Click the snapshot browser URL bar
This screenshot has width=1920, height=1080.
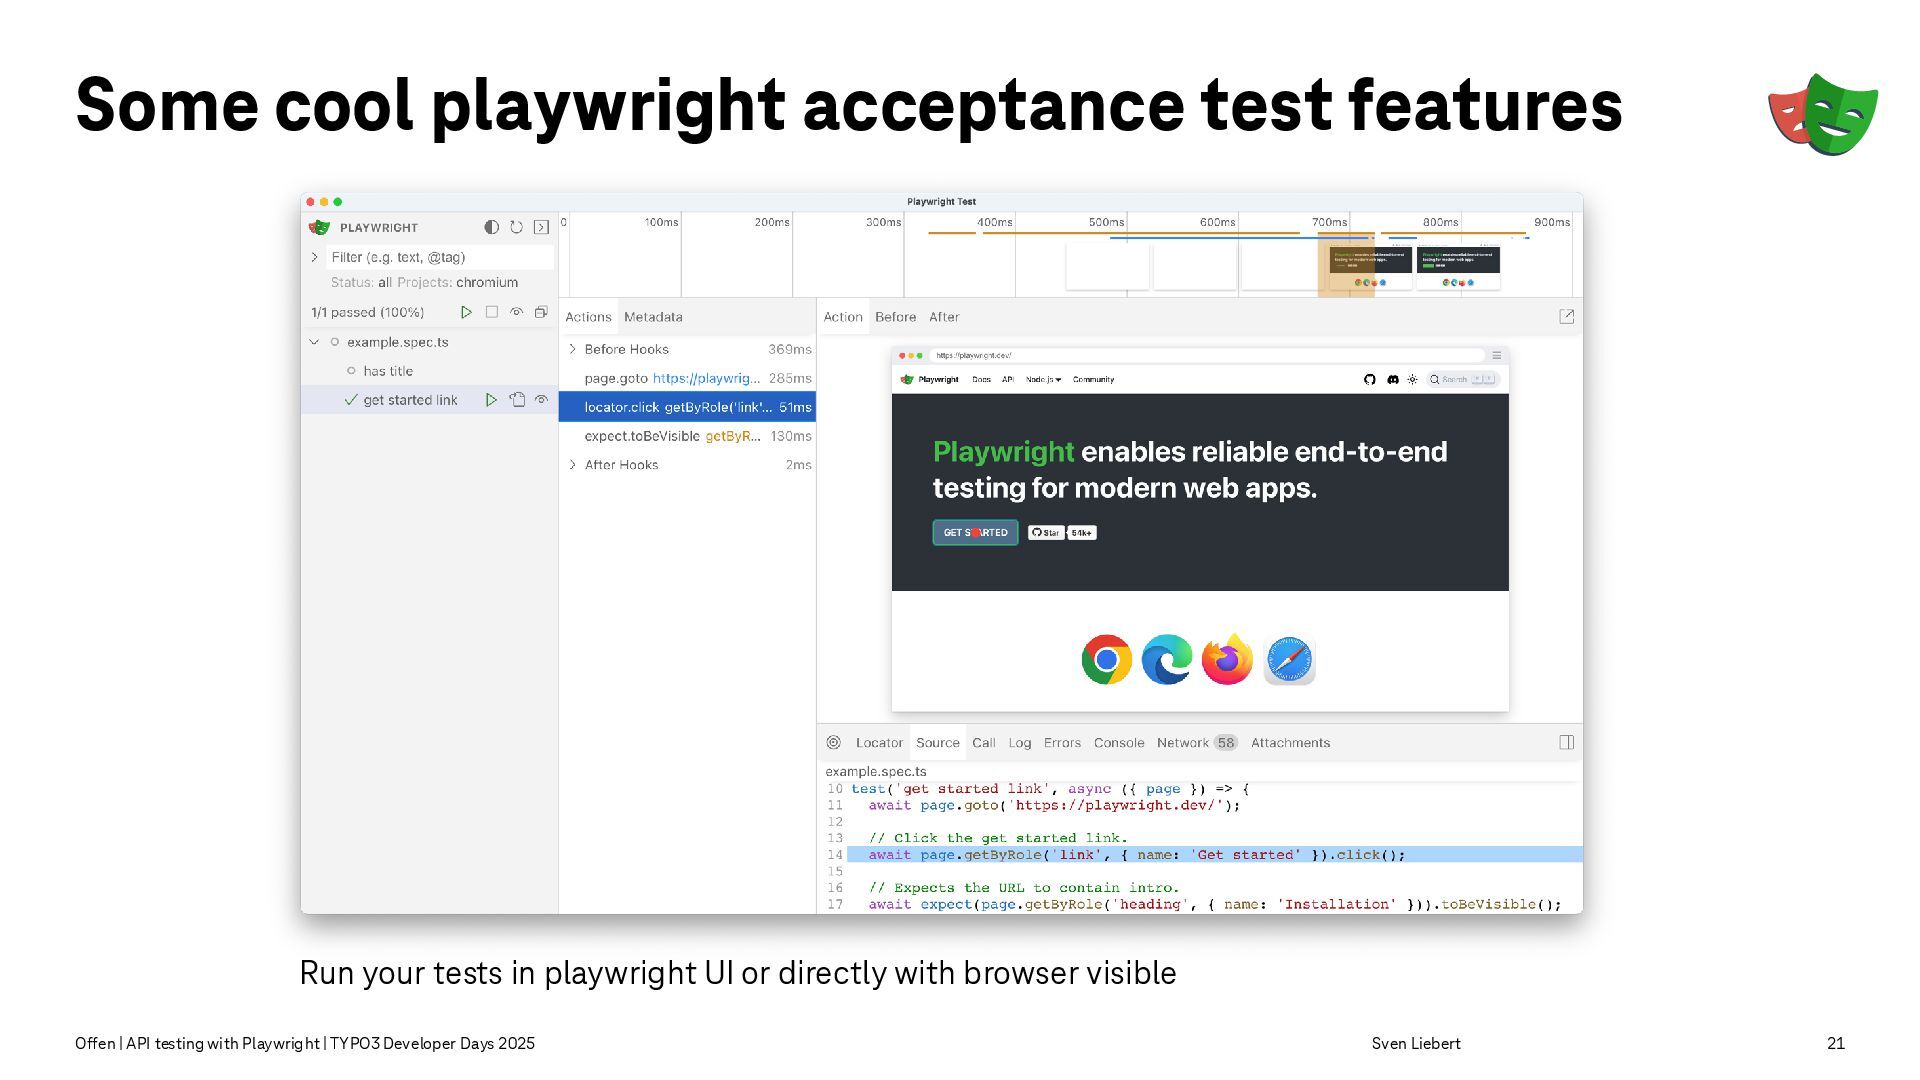click(x=1207, y=355)
